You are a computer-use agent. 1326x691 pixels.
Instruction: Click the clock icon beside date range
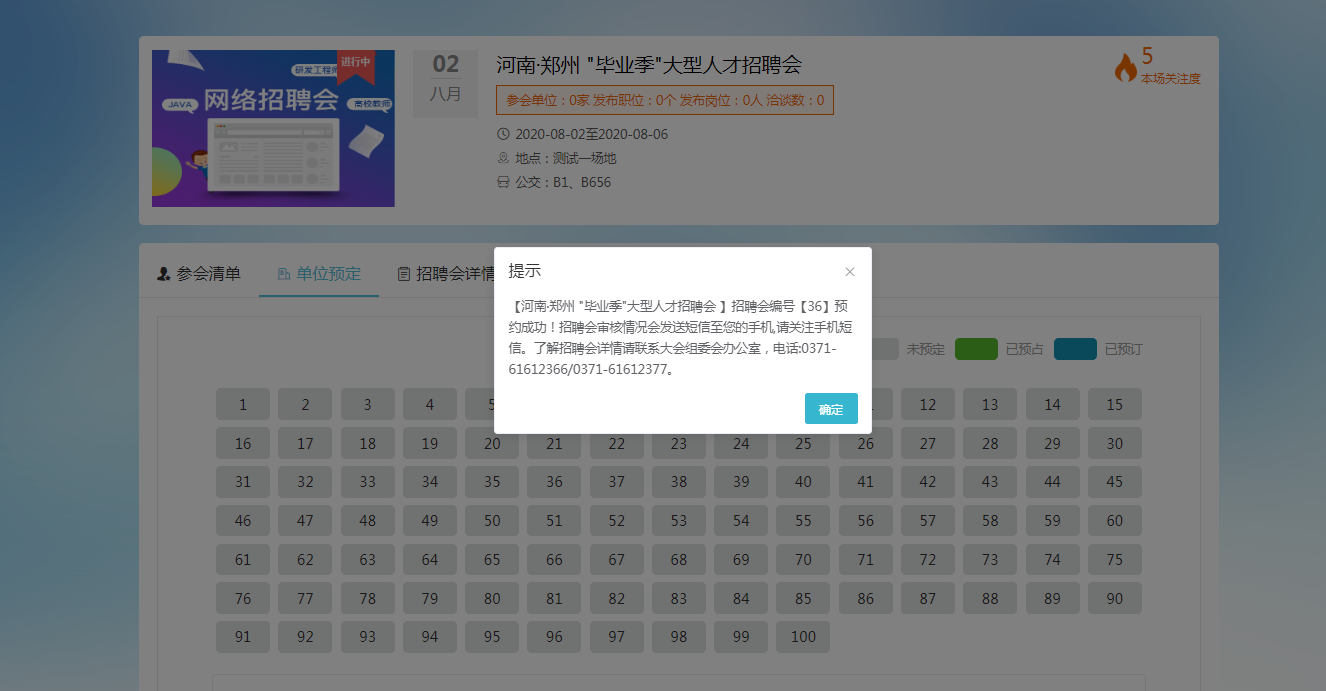(x=503, y=134)
